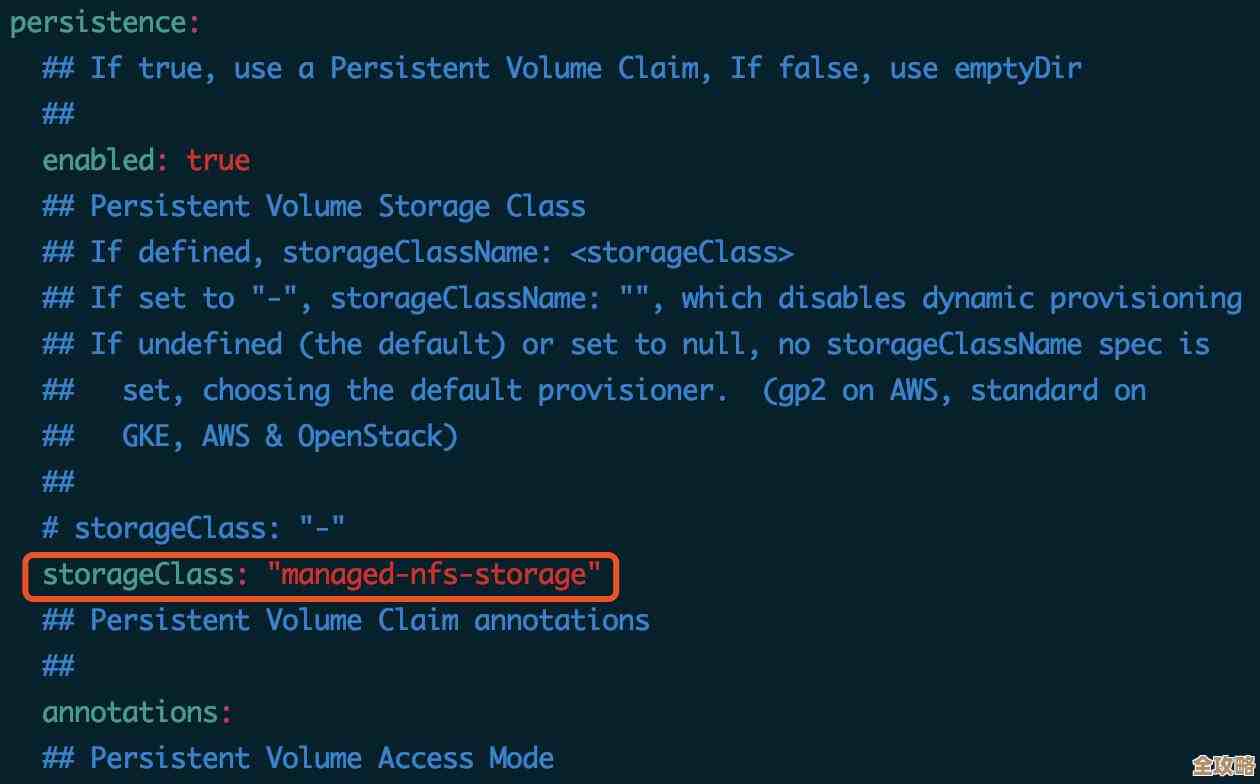The height and width of the screenshot is (784, 1260).
Task: Click the red true value
Action: coord(218,160)
